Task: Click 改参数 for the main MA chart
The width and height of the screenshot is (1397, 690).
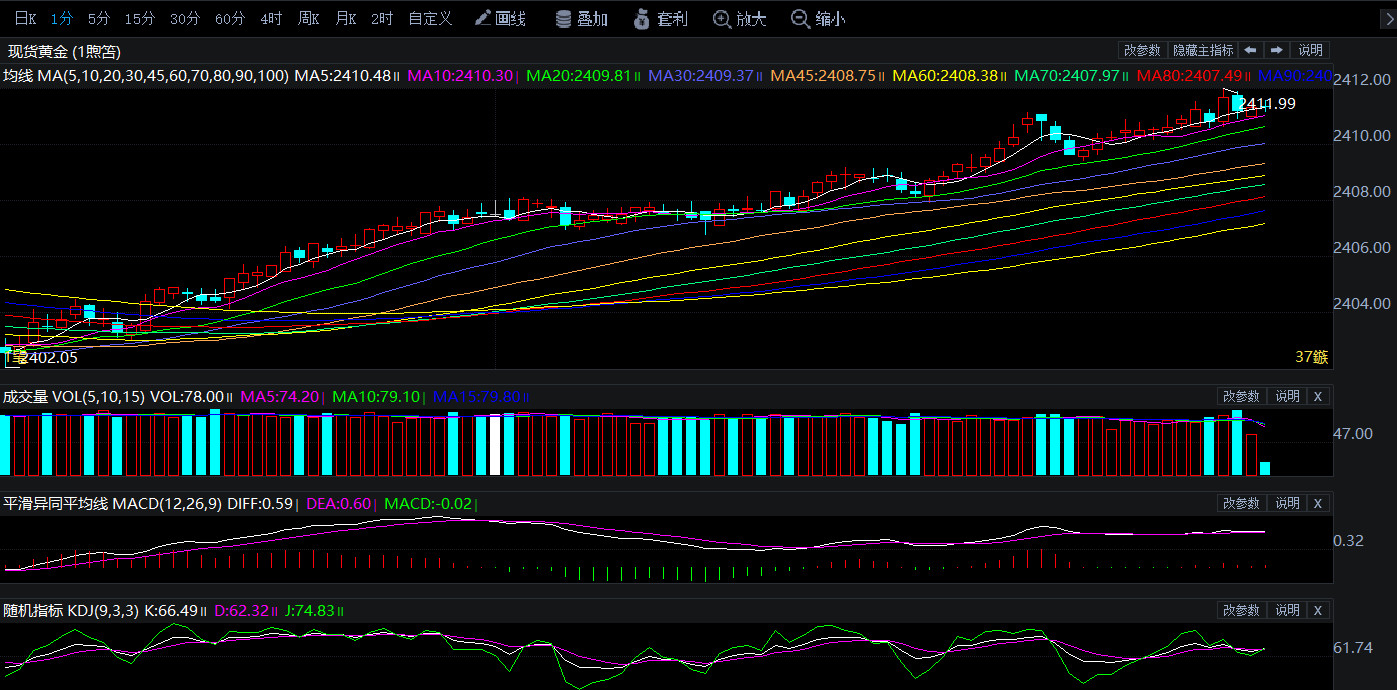Action: [x=1142, y=50]
